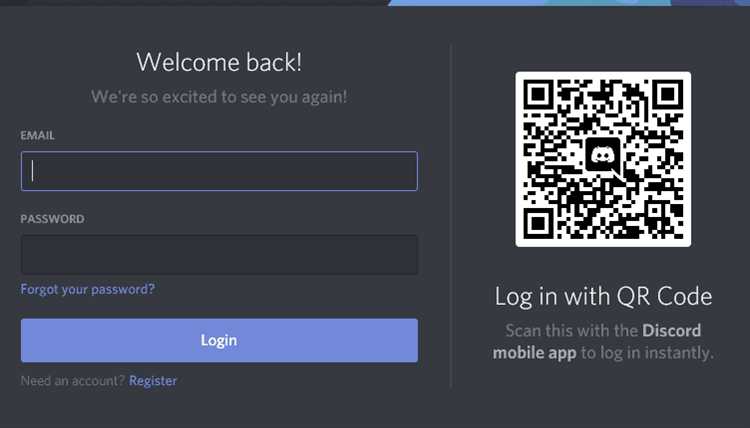Click the bold Discord mobile app text
The height and width of the screenshot is (428, 750).
(x=597, y=341)
